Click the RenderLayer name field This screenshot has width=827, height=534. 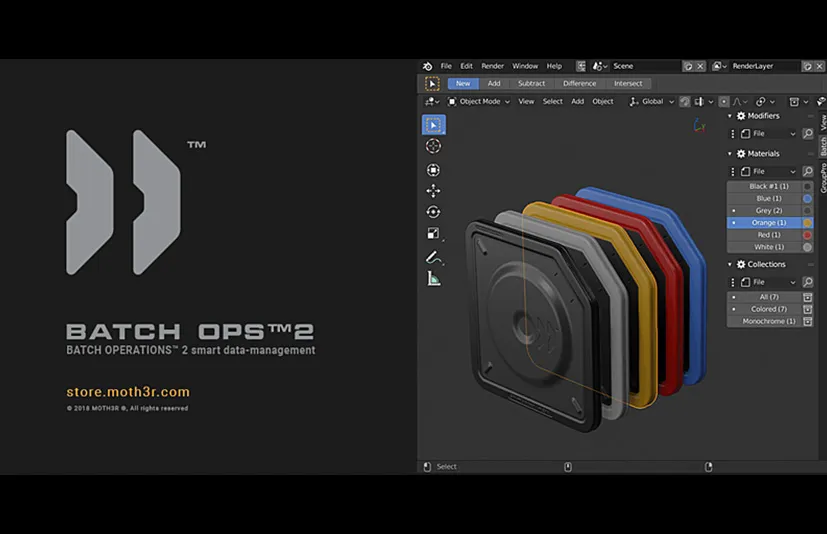tap(765, 66)
